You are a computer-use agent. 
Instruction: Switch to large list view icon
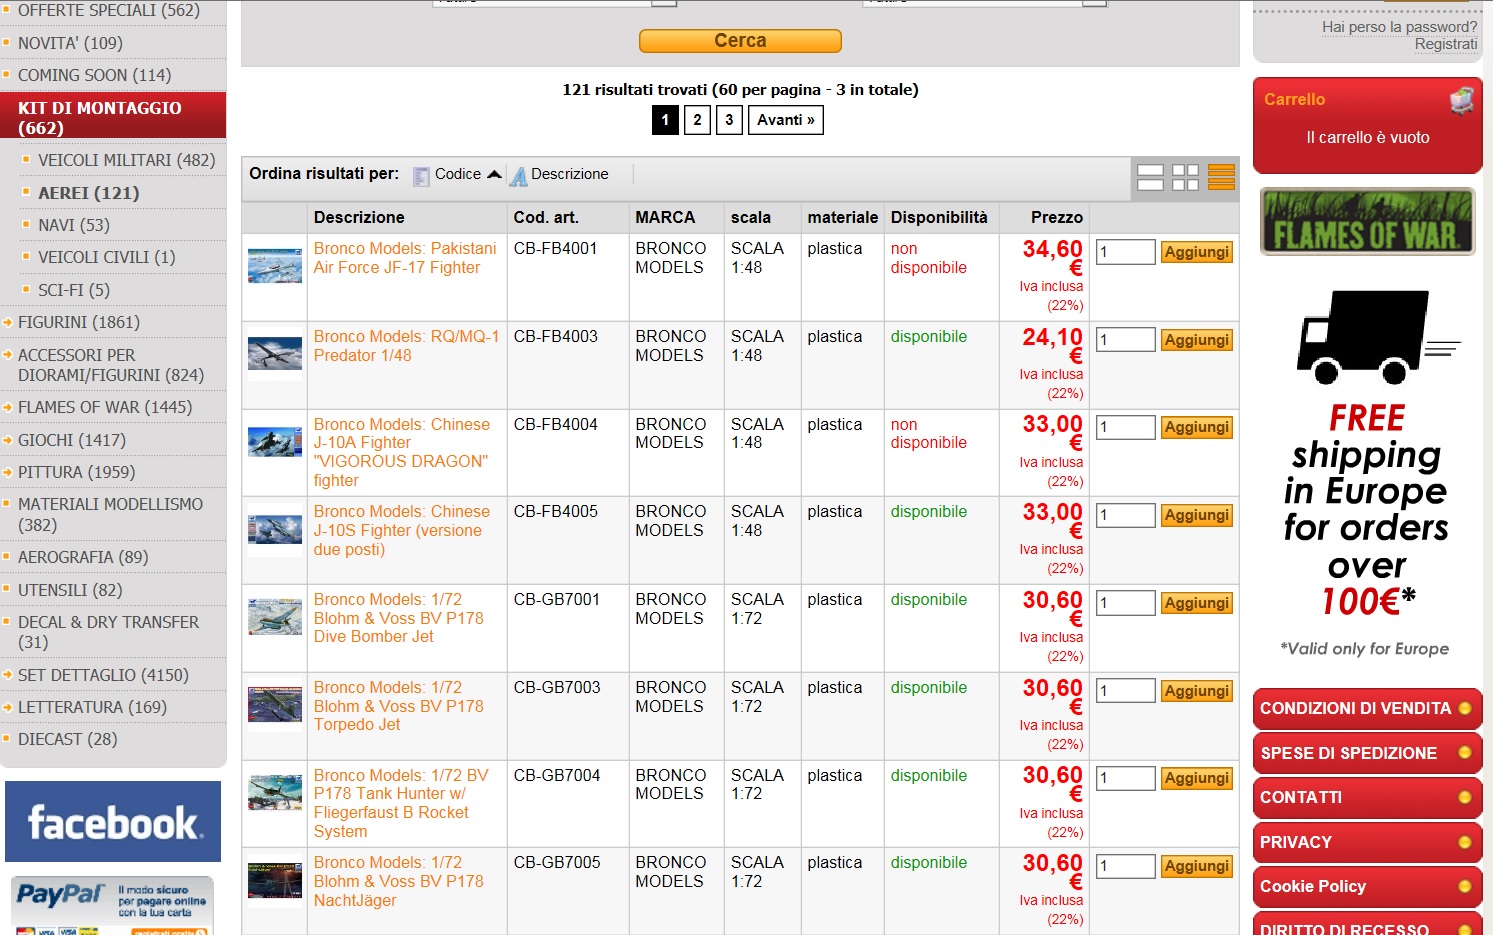[x=1150, y=177]
